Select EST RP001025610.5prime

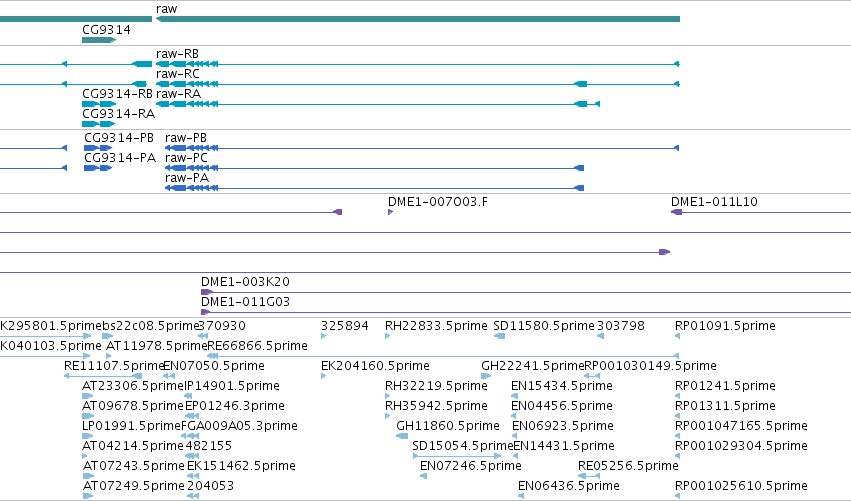click(x=741, y=486)
